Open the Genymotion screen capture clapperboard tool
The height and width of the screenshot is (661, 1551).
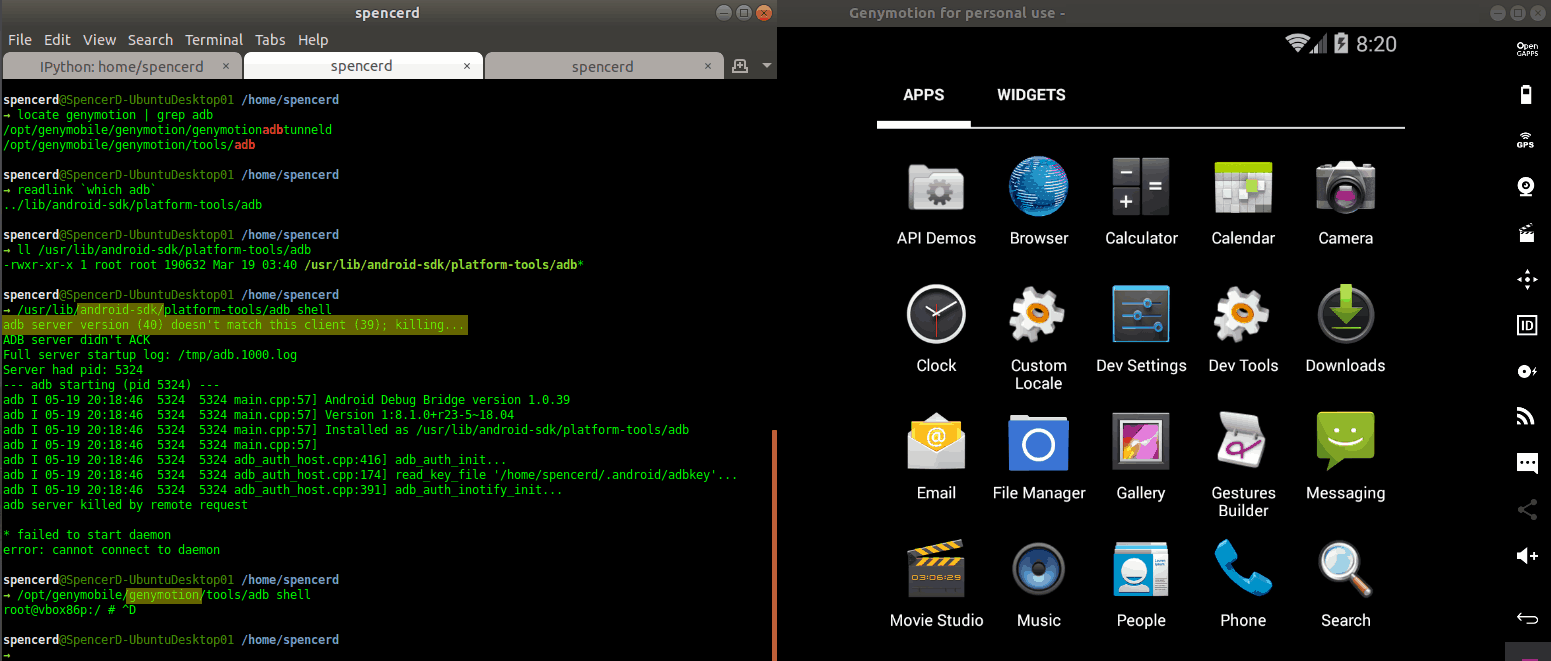1527,234
